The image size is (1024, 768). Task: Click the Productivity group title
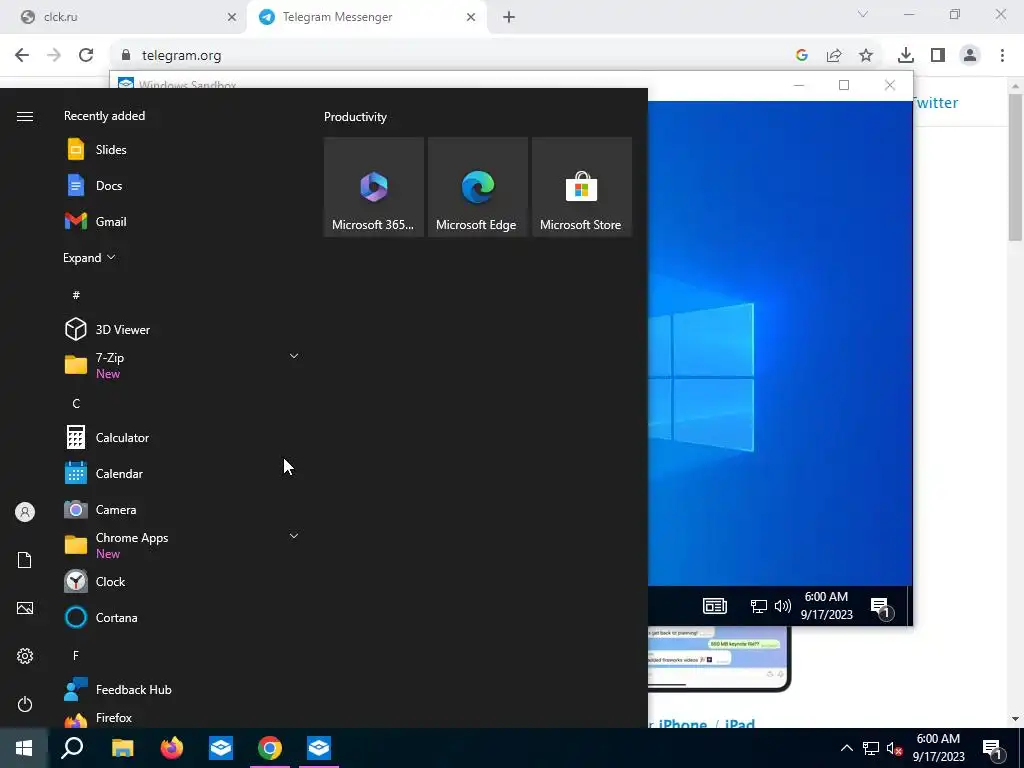355,117
